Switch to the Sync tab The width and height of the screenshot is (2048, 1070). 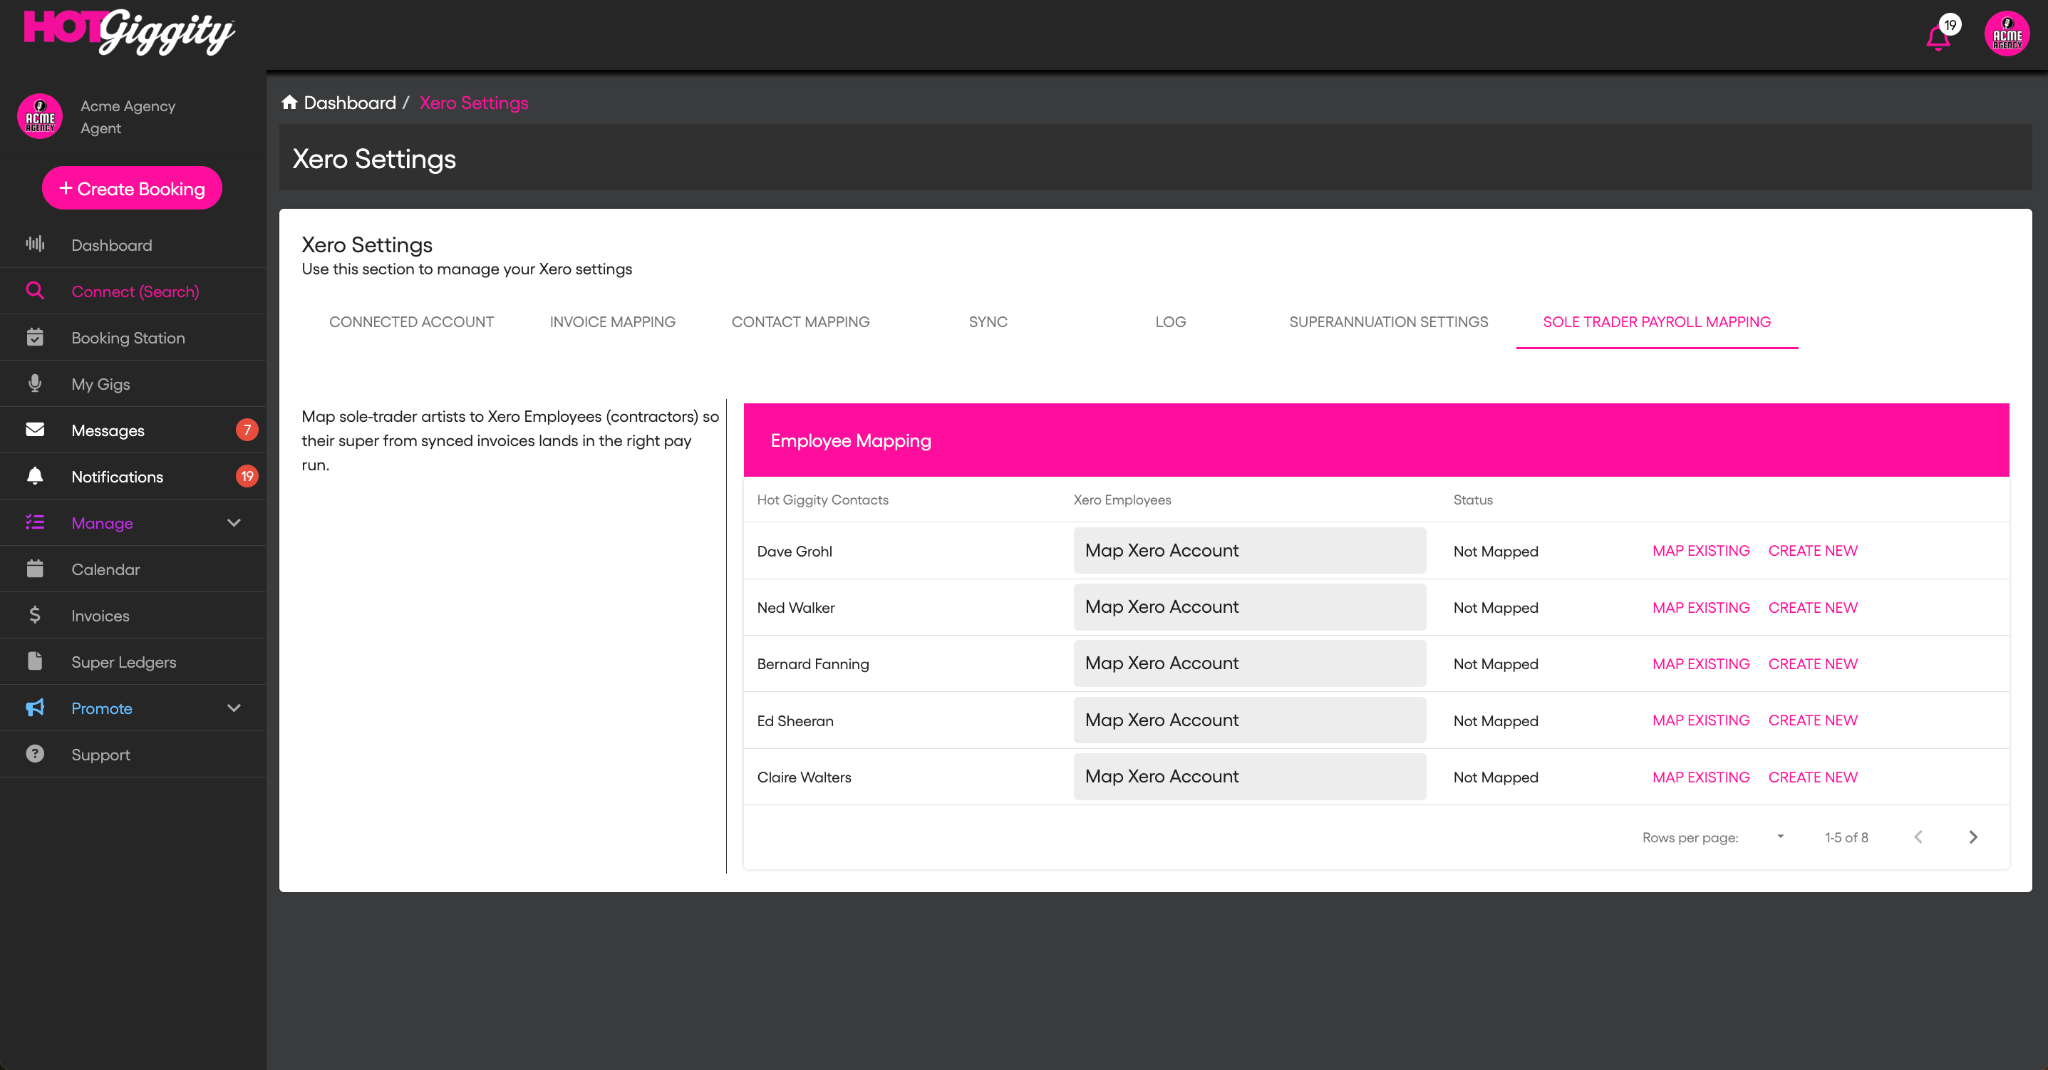pos(988,322)
